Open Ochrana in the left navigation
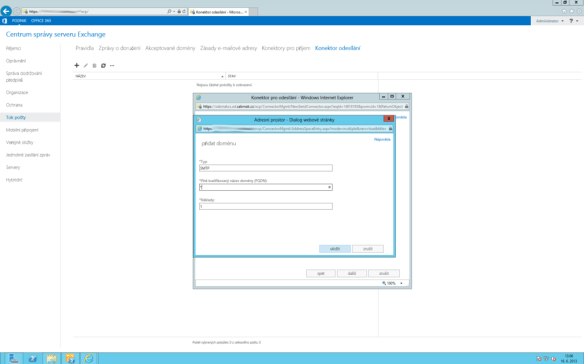 pyautogui.click(x=14, y=105)
